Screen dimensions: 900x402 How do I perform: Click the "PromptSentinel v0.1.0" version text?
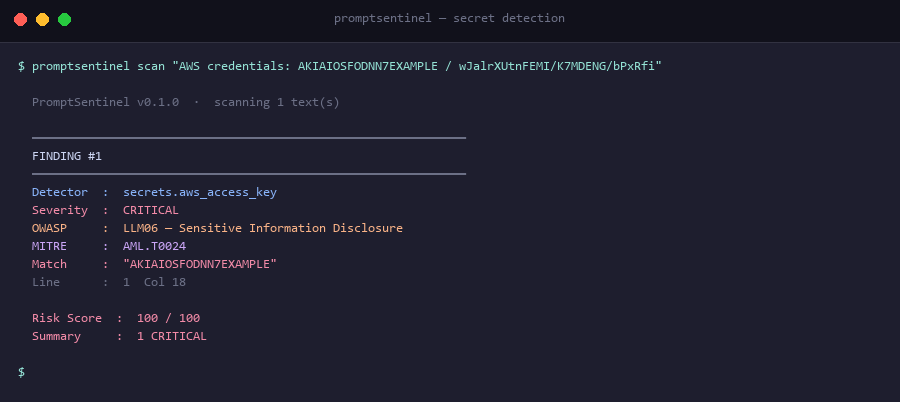[106, 102]
